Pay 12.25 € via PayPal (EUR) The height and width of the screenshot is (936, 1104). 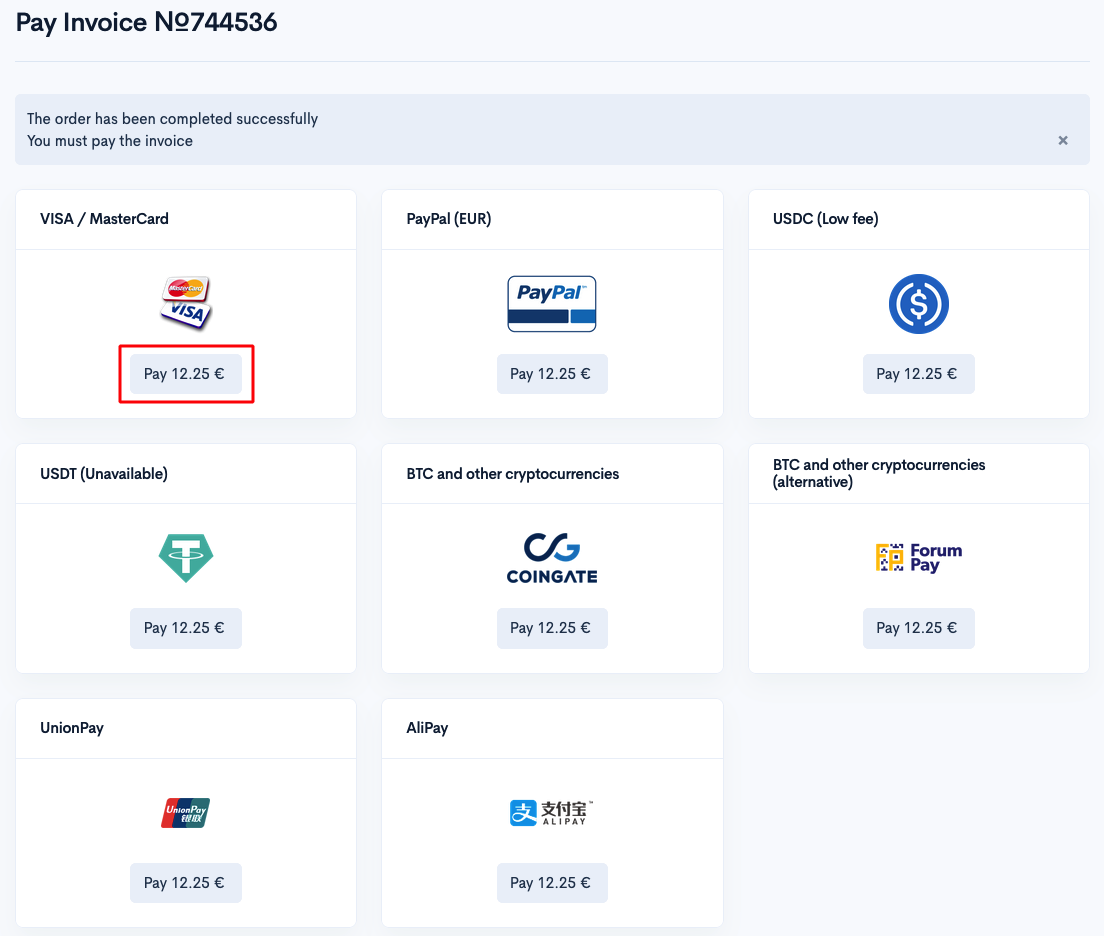pyautogui.click(x=552, y=374)
